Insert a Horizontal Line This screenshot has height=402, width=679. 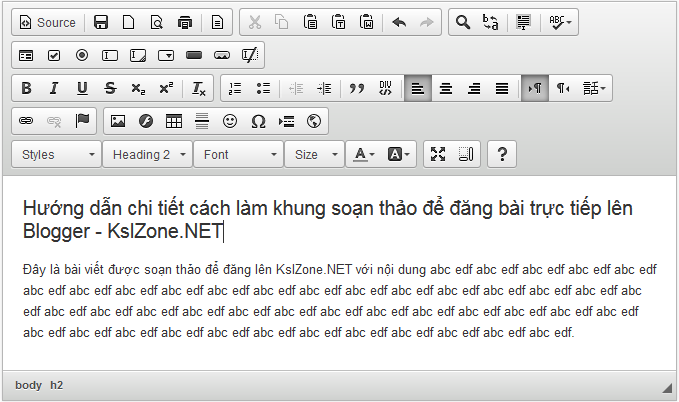tap(202, 121)
